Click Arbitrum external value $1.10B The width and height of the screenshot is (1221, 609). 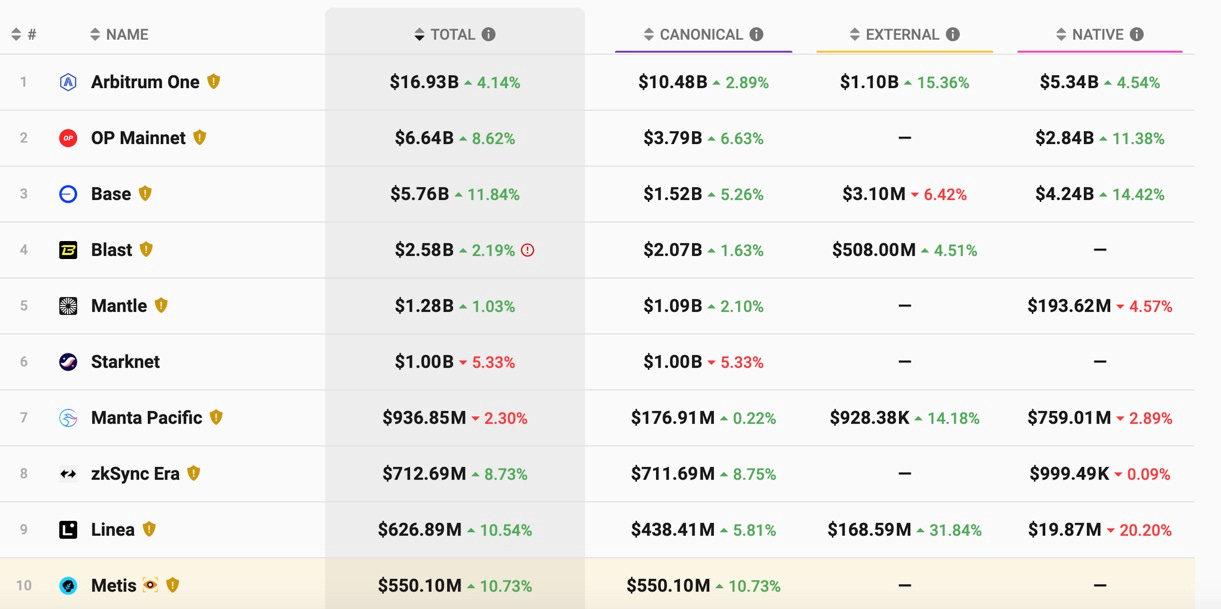click(x=869, y=82)
